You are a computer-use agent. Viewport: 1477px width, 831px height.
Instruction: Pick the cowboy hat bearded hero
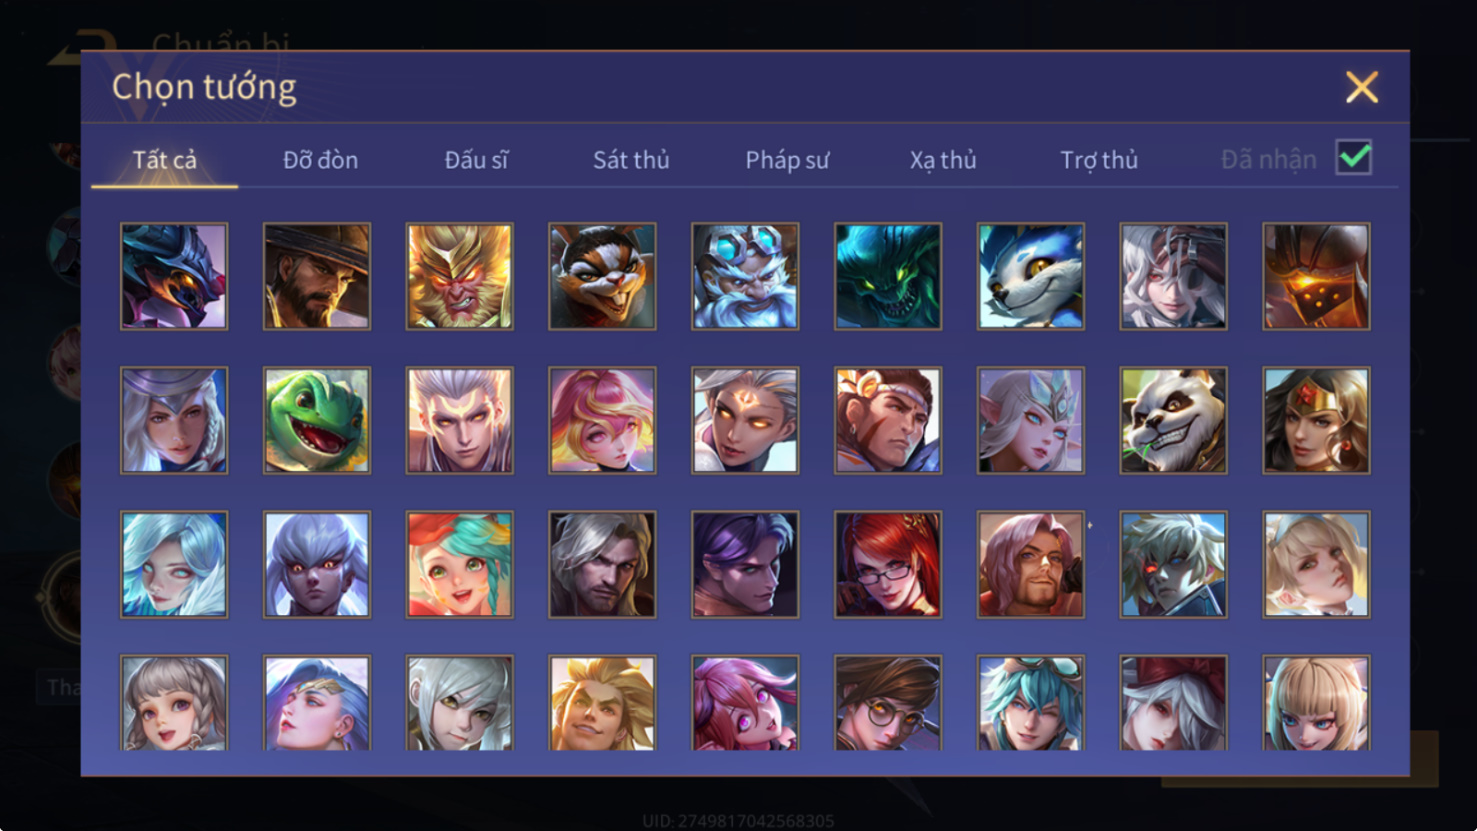(x=317, y=276)
